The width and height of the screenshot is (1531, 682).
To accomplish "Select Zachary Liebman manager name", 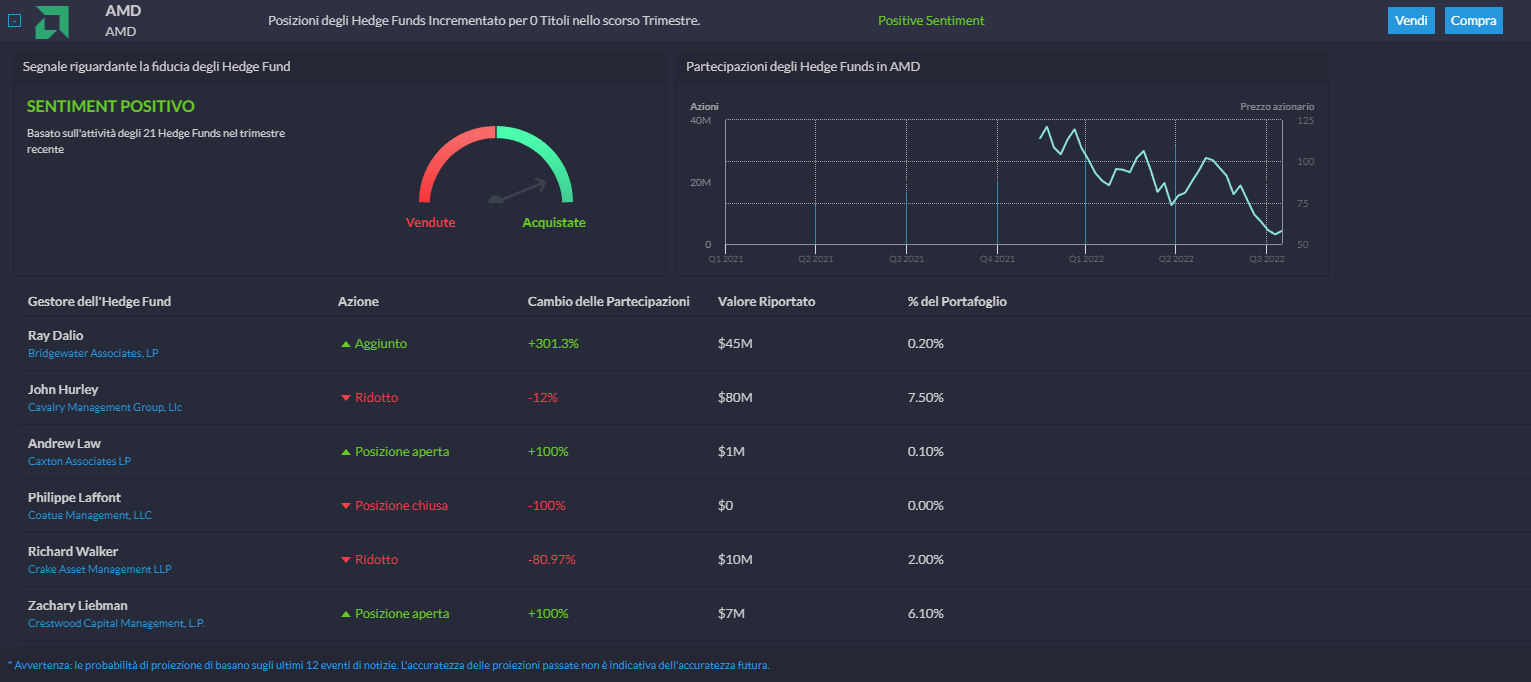I will click(78, 605).
